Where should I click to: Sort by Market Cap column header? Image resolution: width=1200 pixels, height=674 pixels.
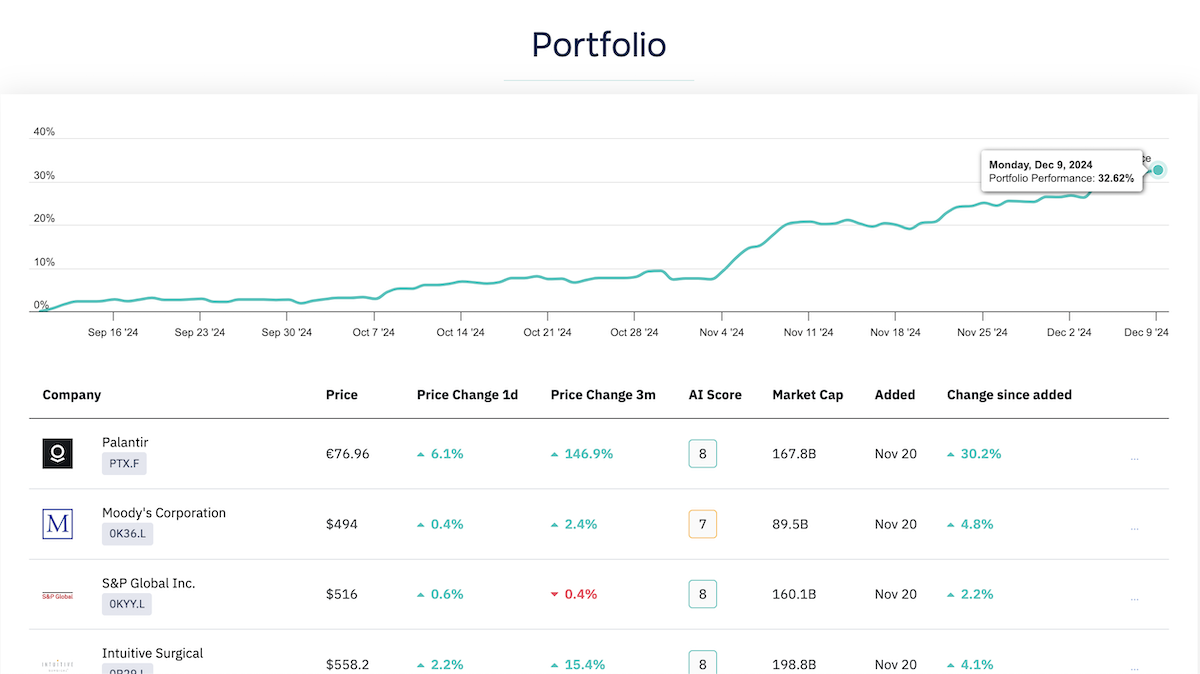point(807,395)
